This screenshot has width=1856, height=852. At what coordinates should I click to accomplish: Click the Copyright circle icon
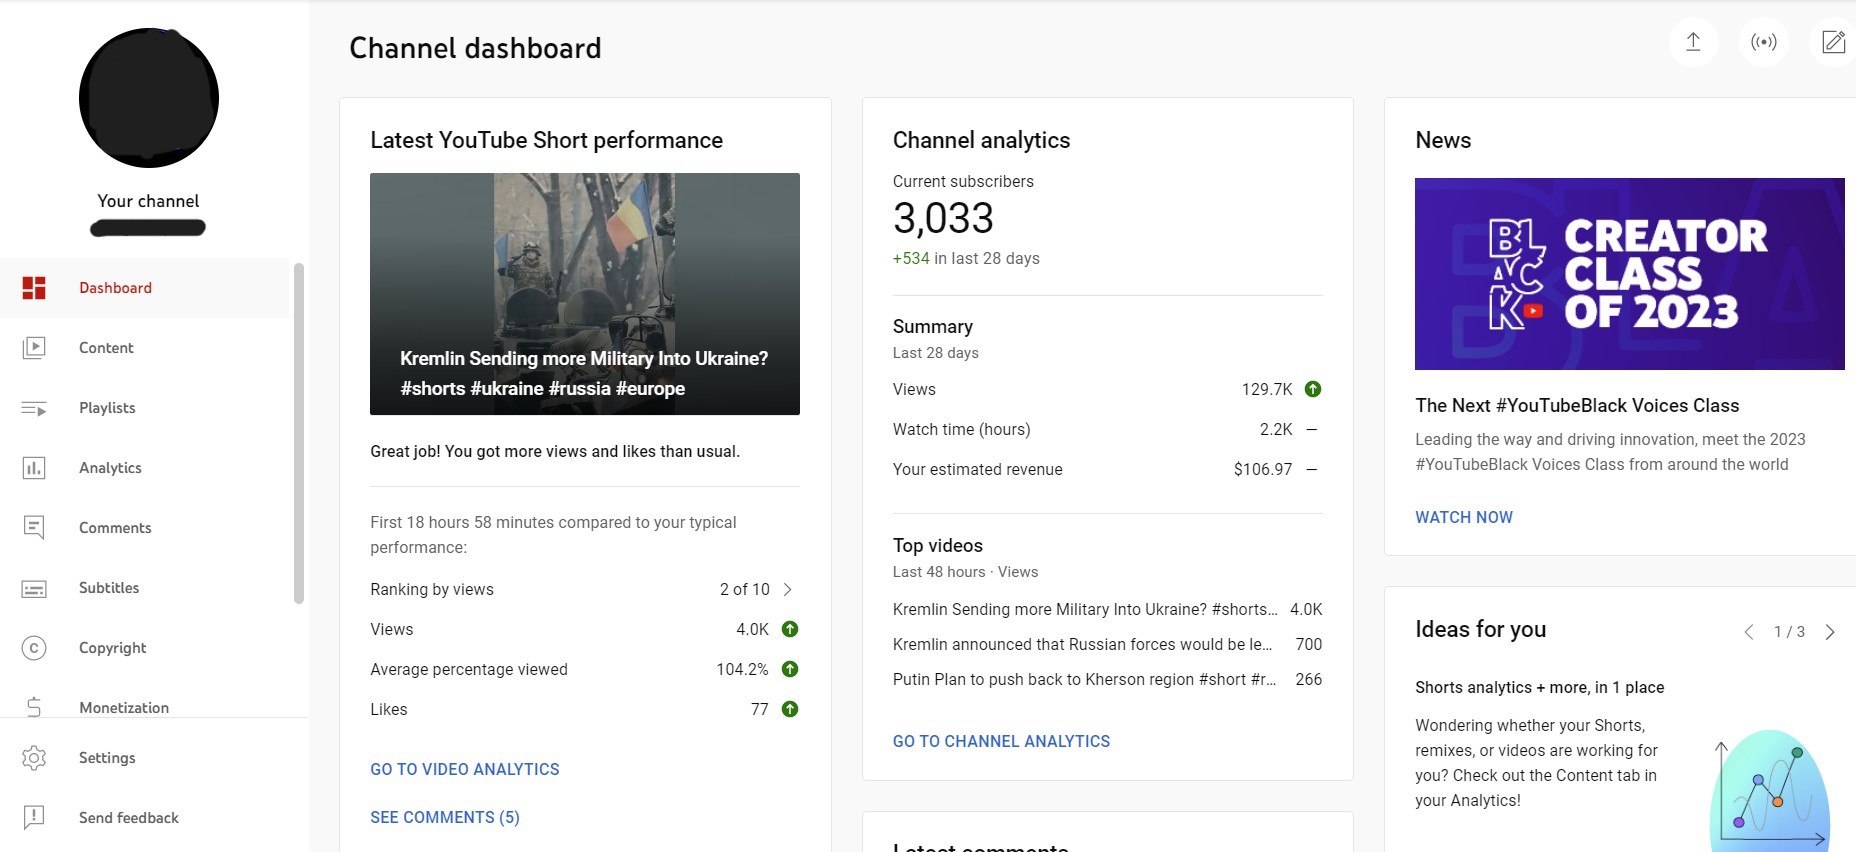point(34,648)
